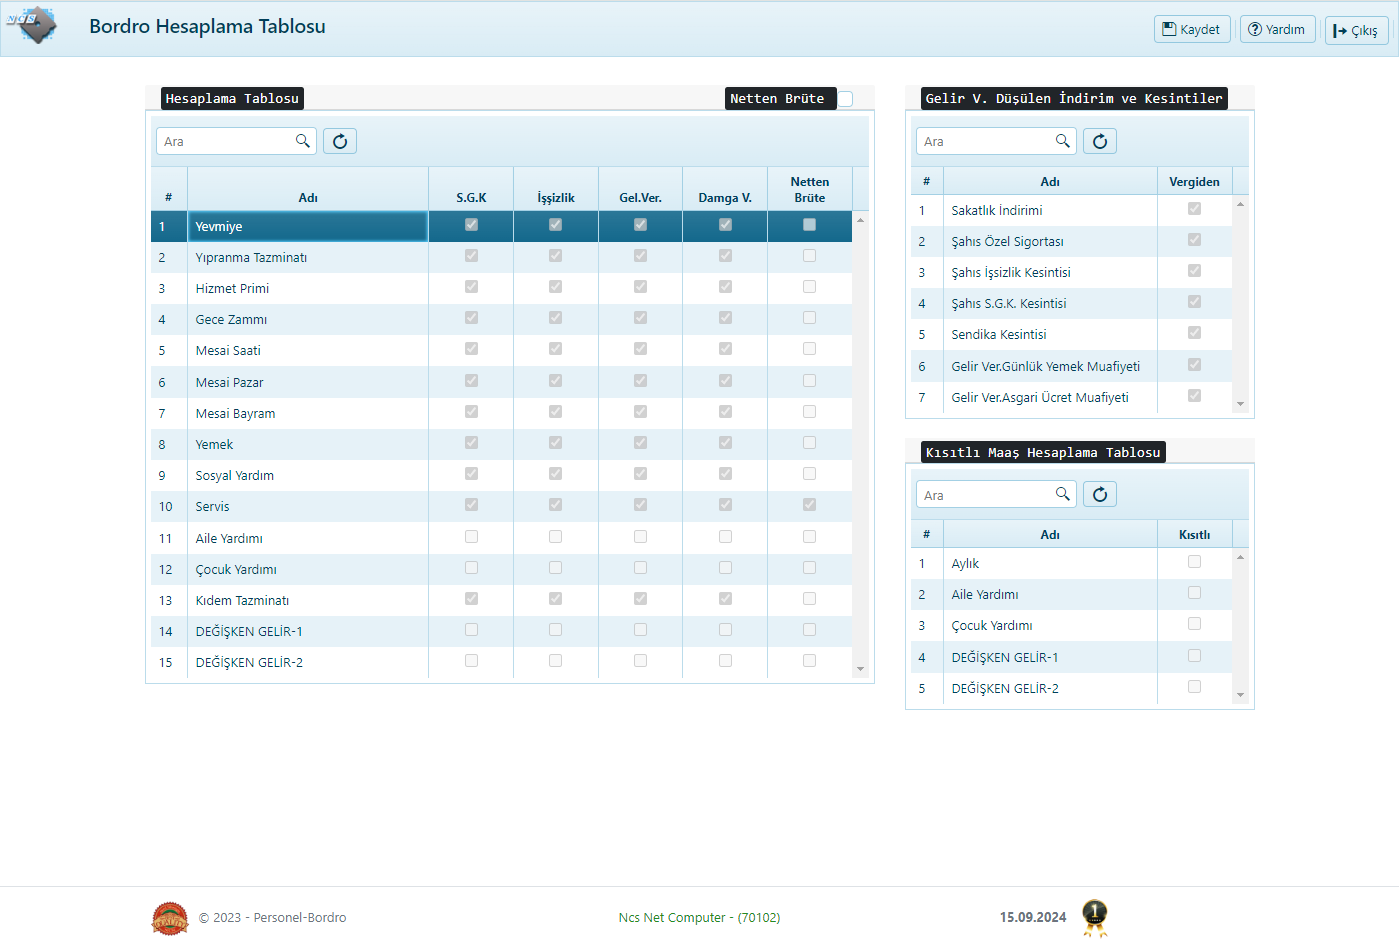Click up arrow on Hesaplama Tablosu scrollbar
The image size is (1399, 942).
click(x=860, y=219)
